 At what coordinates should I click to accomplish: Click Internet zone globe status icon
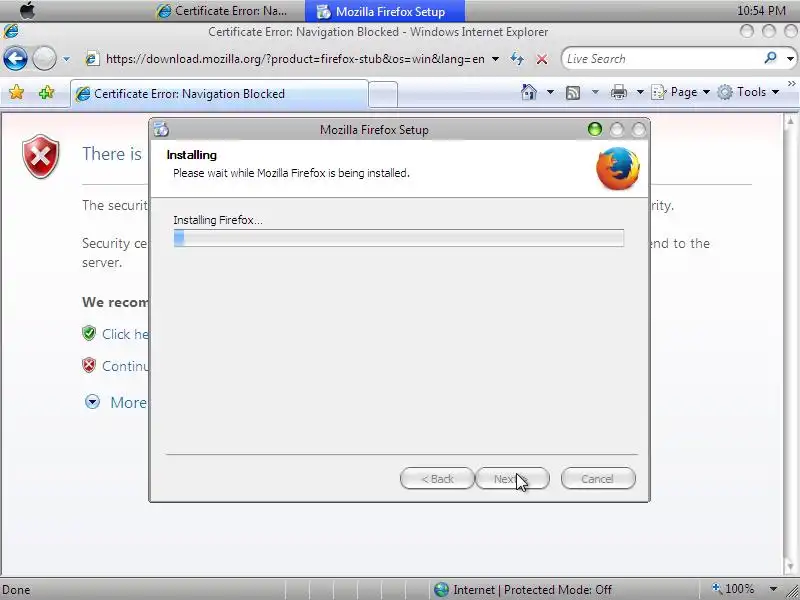click(x=441, y=590)
